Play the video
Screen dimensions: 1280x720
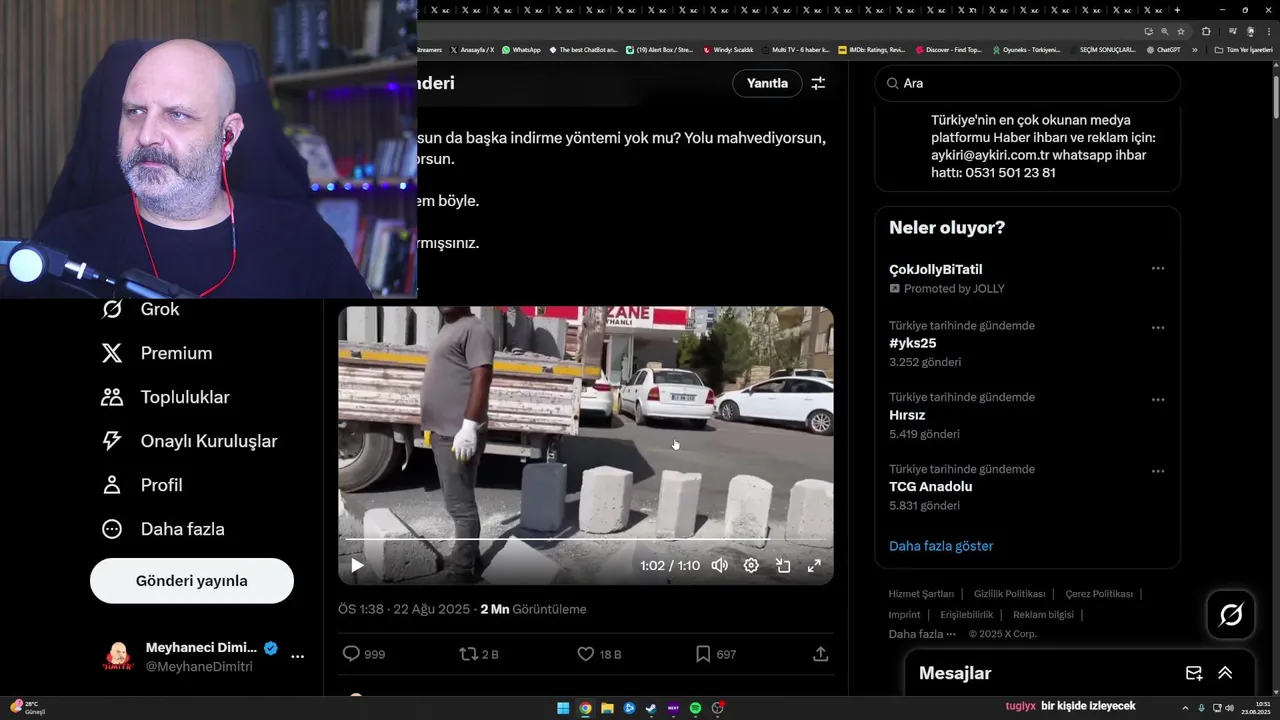pyautogui.click(x=357, y=566)
